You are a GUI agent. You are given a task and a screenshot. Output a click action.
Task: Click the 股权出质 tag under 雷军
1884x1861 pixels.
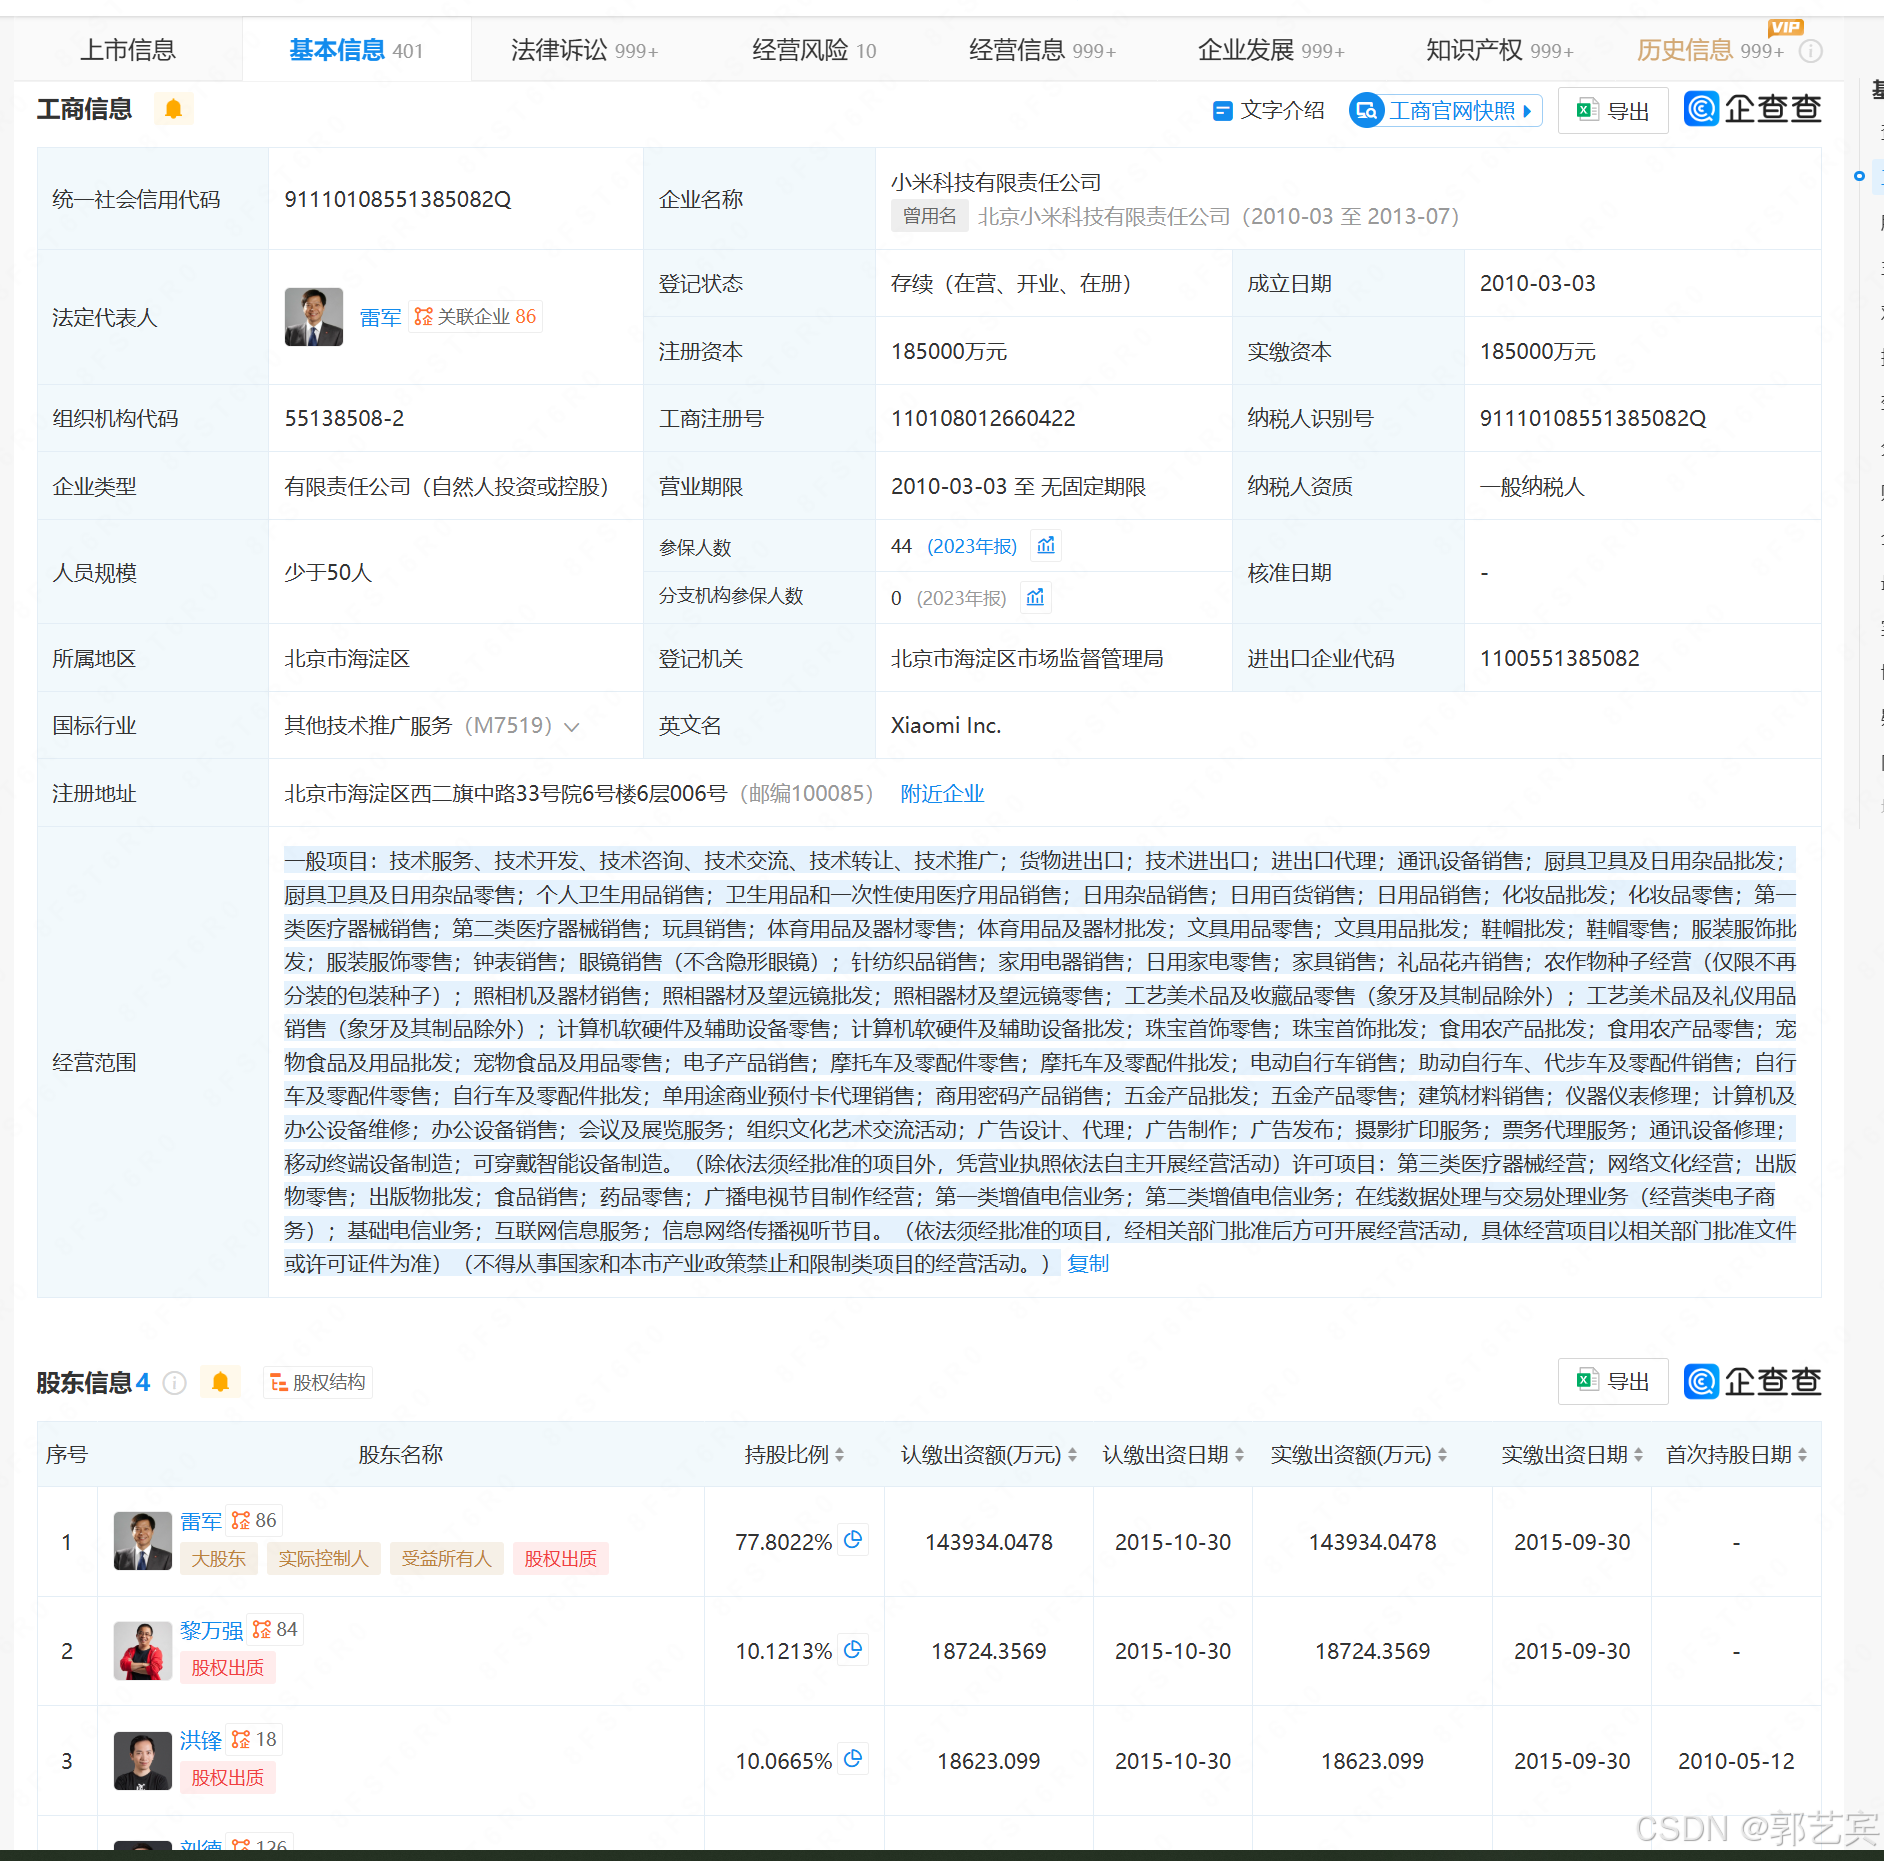click(560, 1558)
